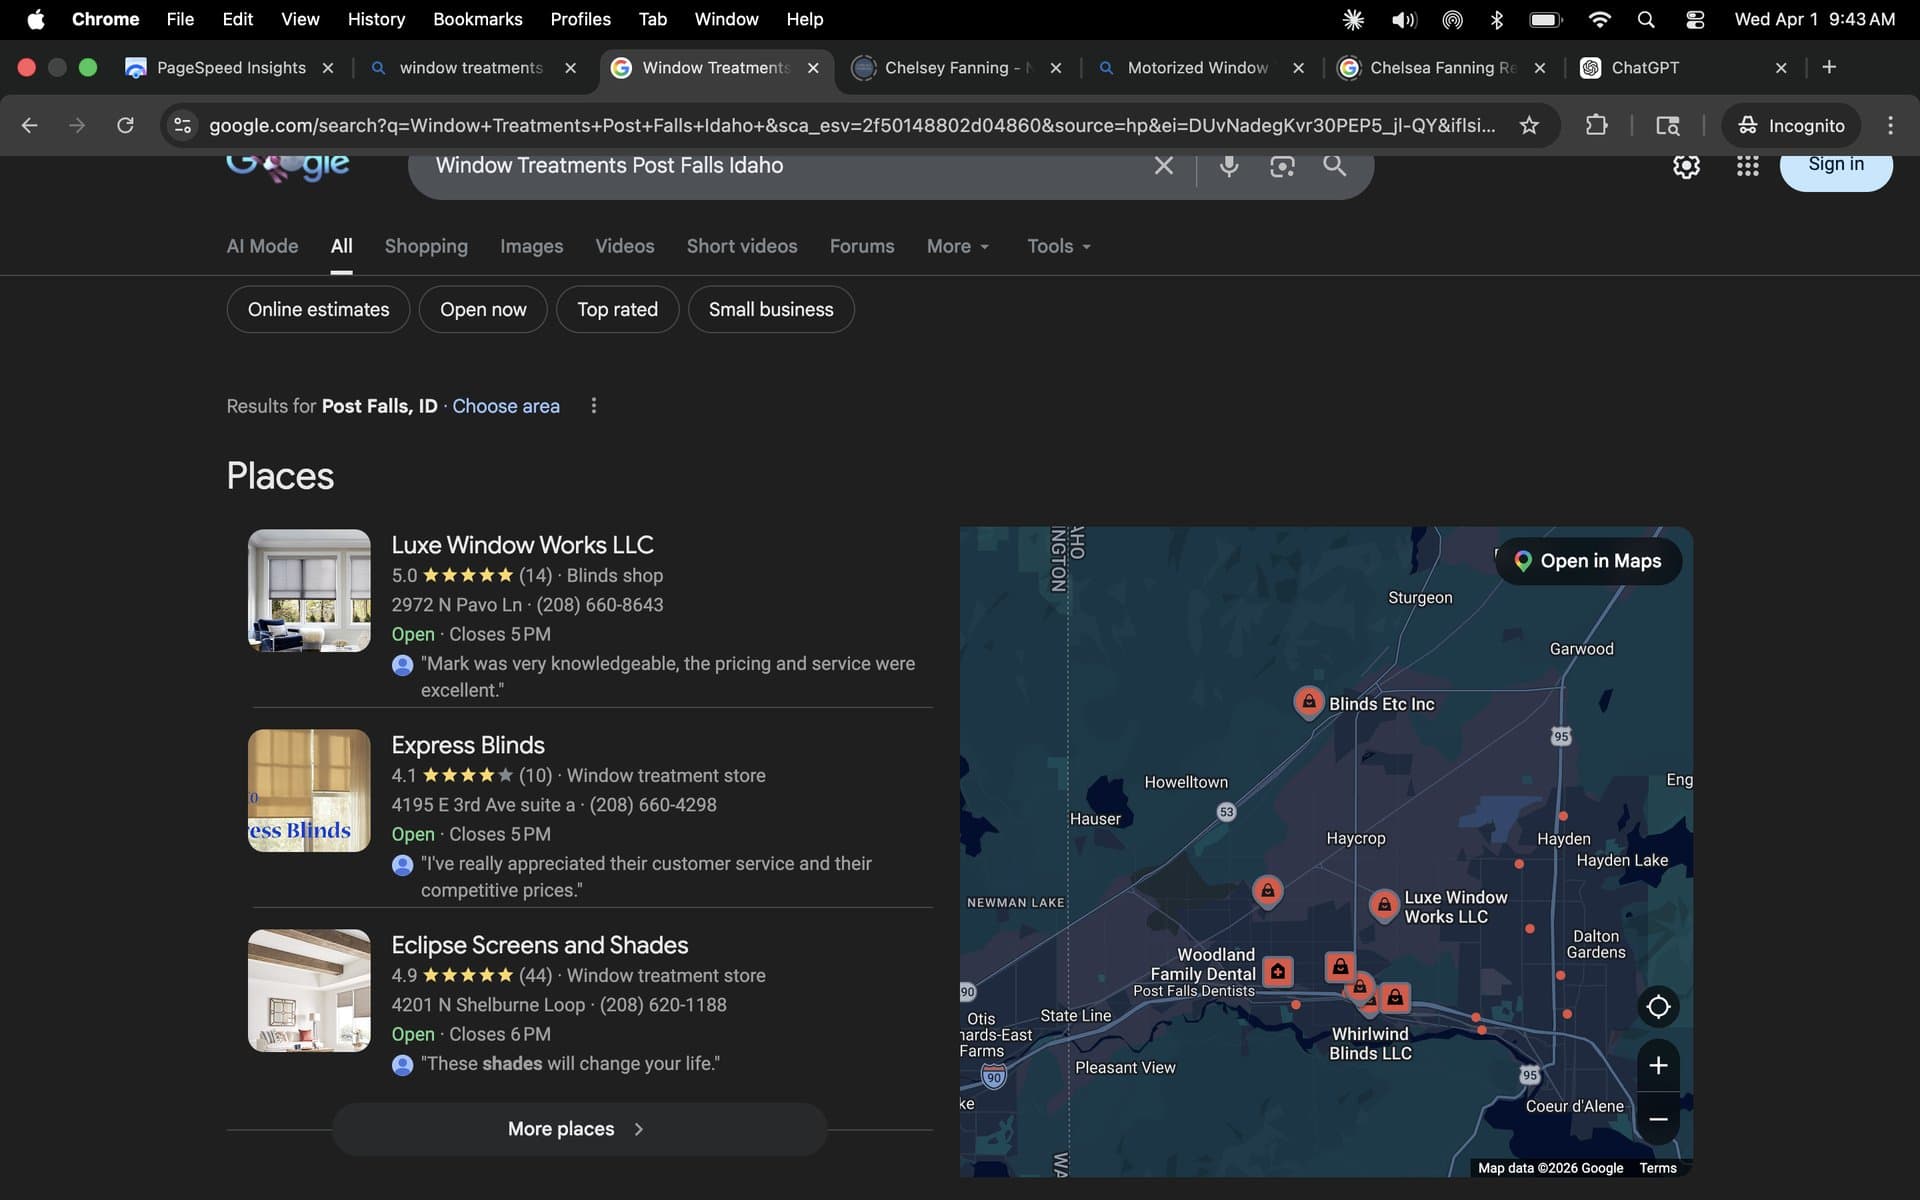The image size is (1920, 1200).
Task: Open the Tools dropdown
Action: pos(1057,246)
